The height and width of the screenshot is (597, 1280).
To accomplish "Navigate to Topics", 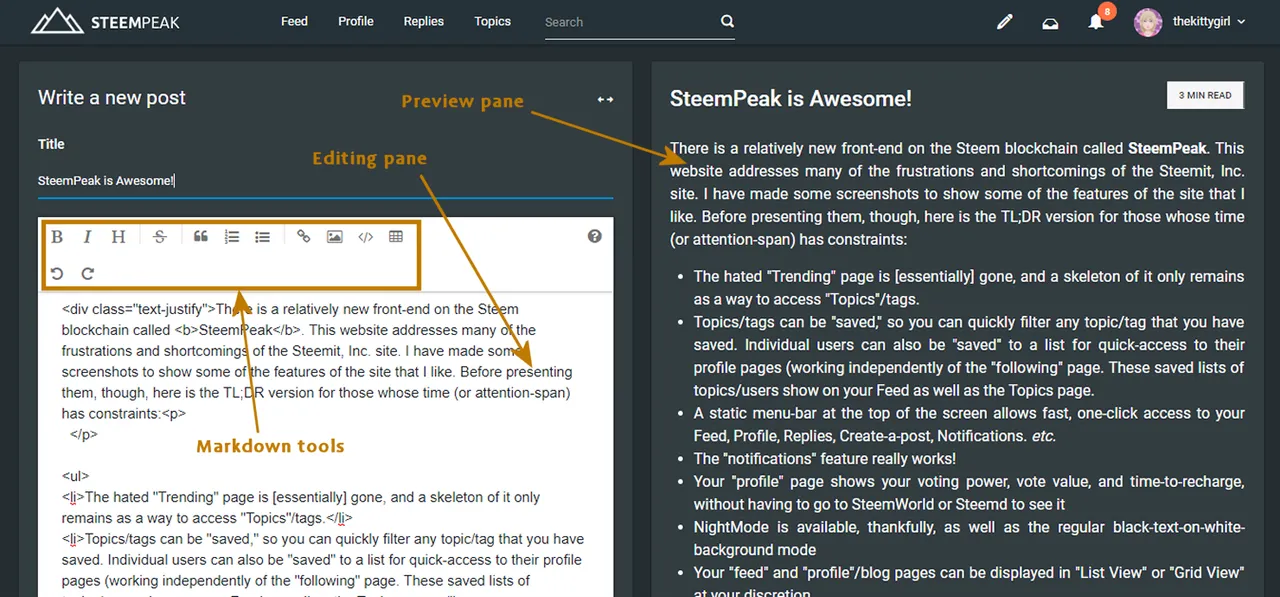I will (x=492, y=21).
